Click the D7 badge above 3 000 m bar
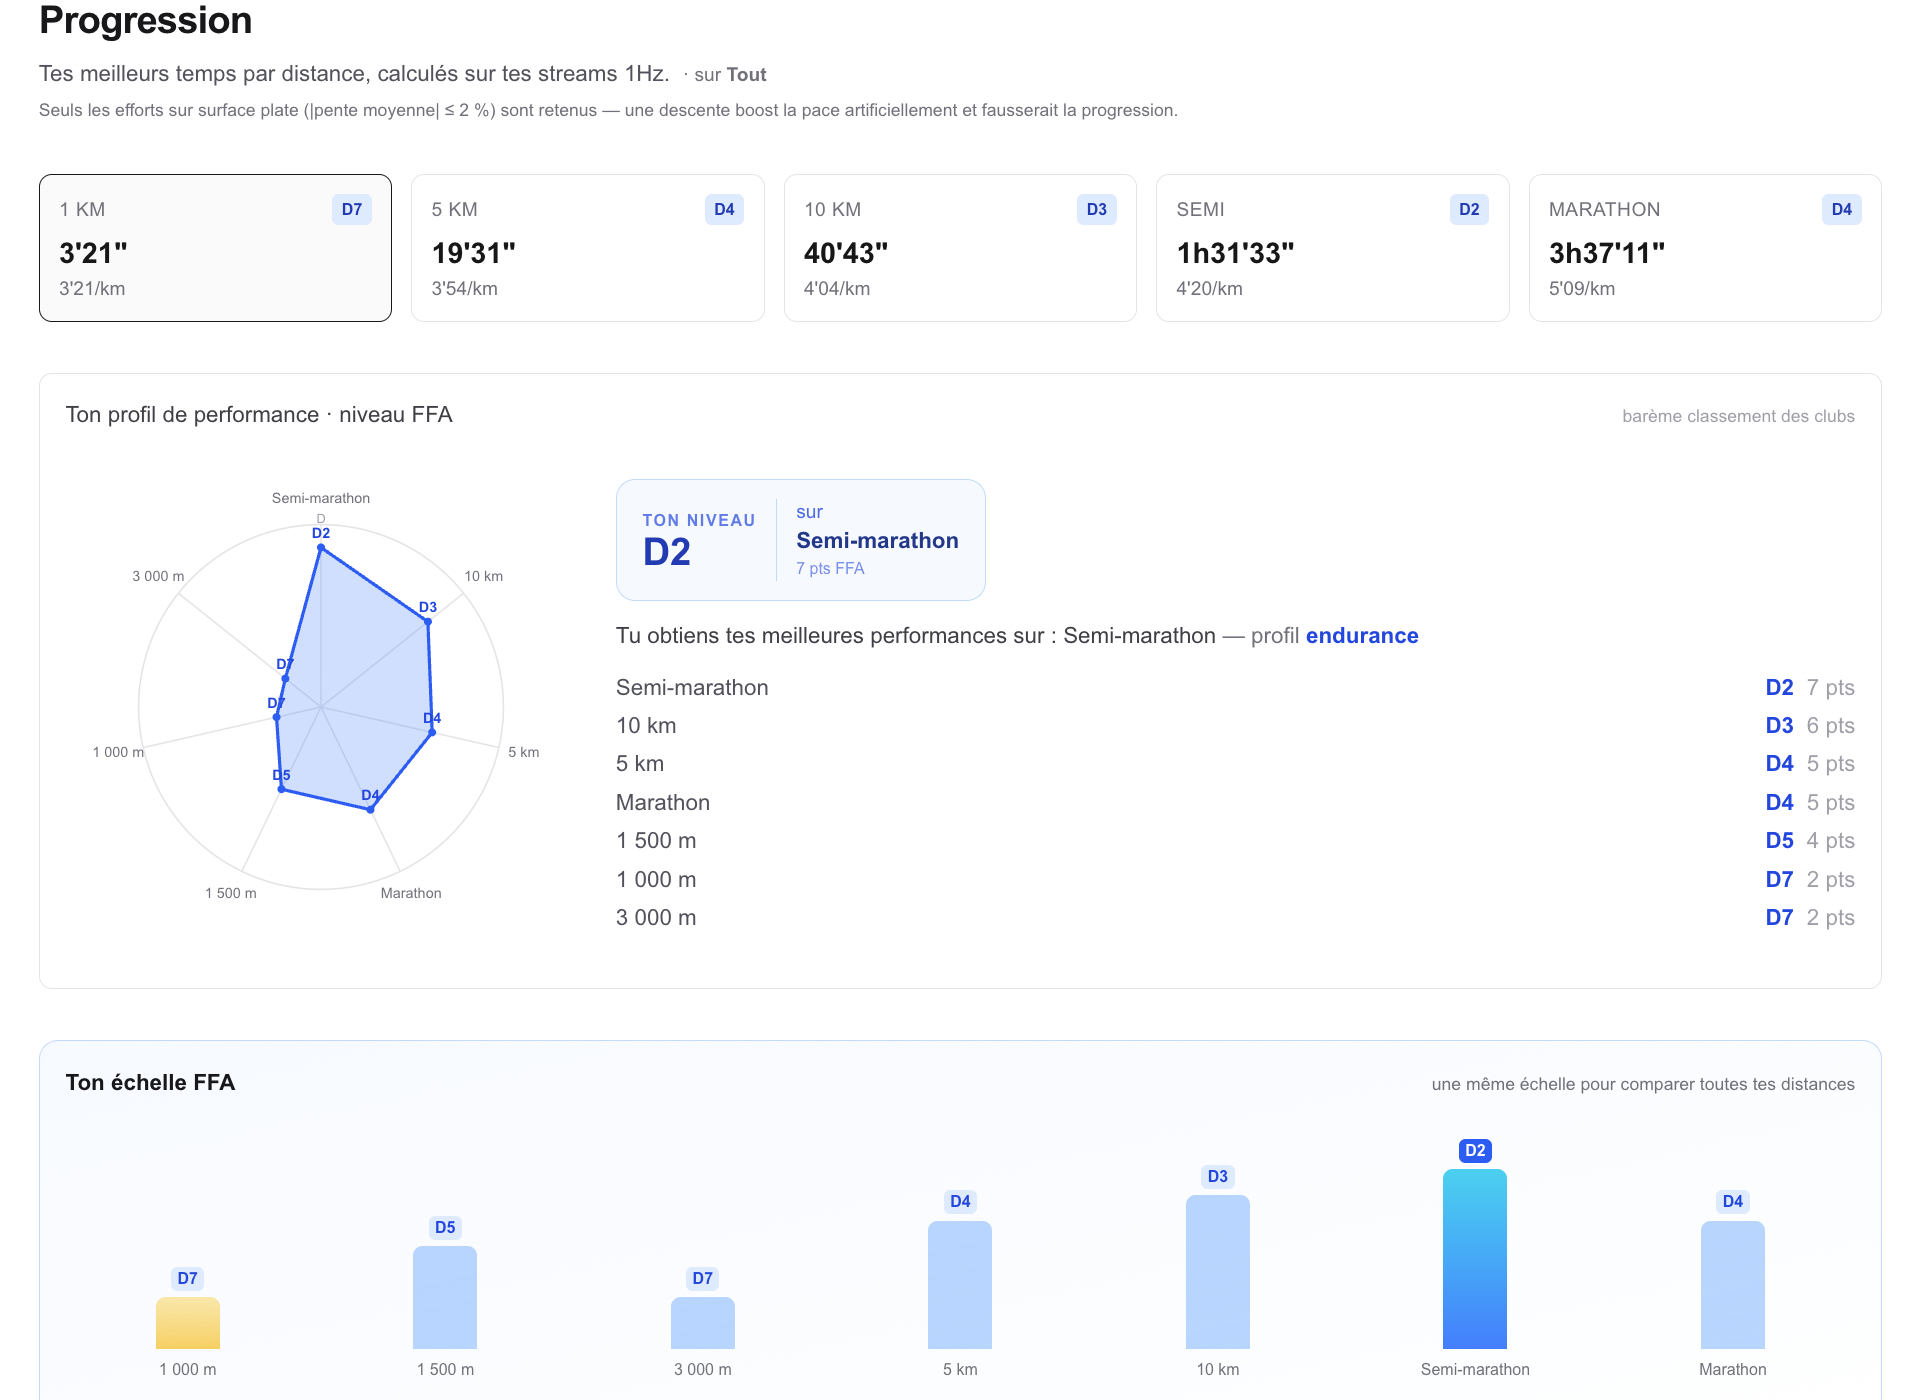 [703, 1279]
